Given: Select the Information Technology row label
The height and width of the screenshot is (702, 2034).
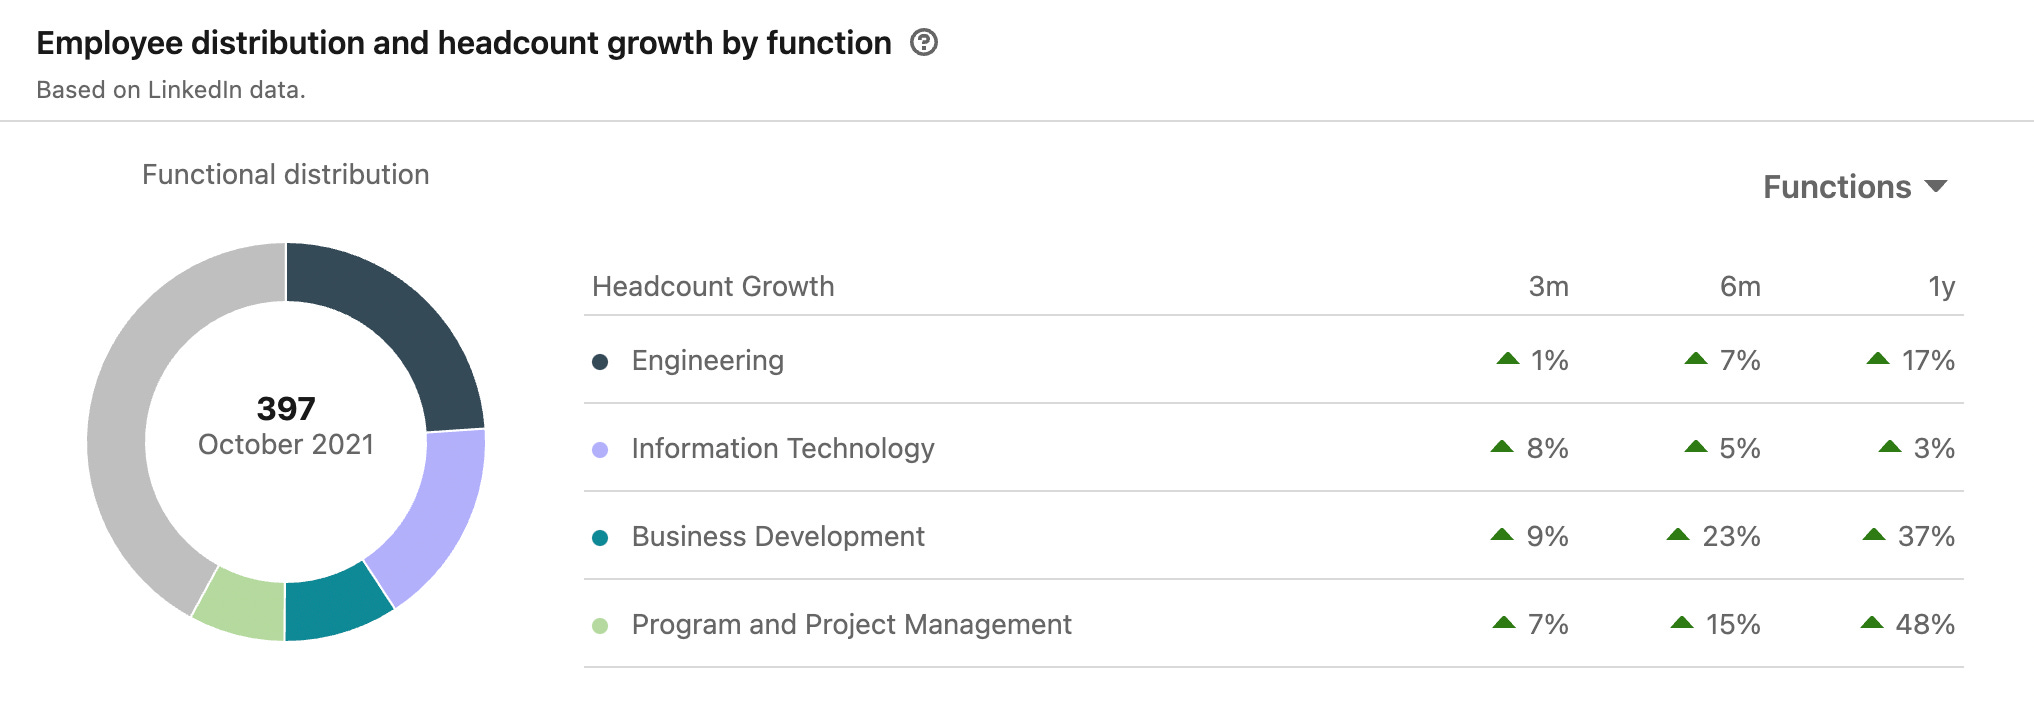Looking at the screenshot, I should tap(782, 449).
